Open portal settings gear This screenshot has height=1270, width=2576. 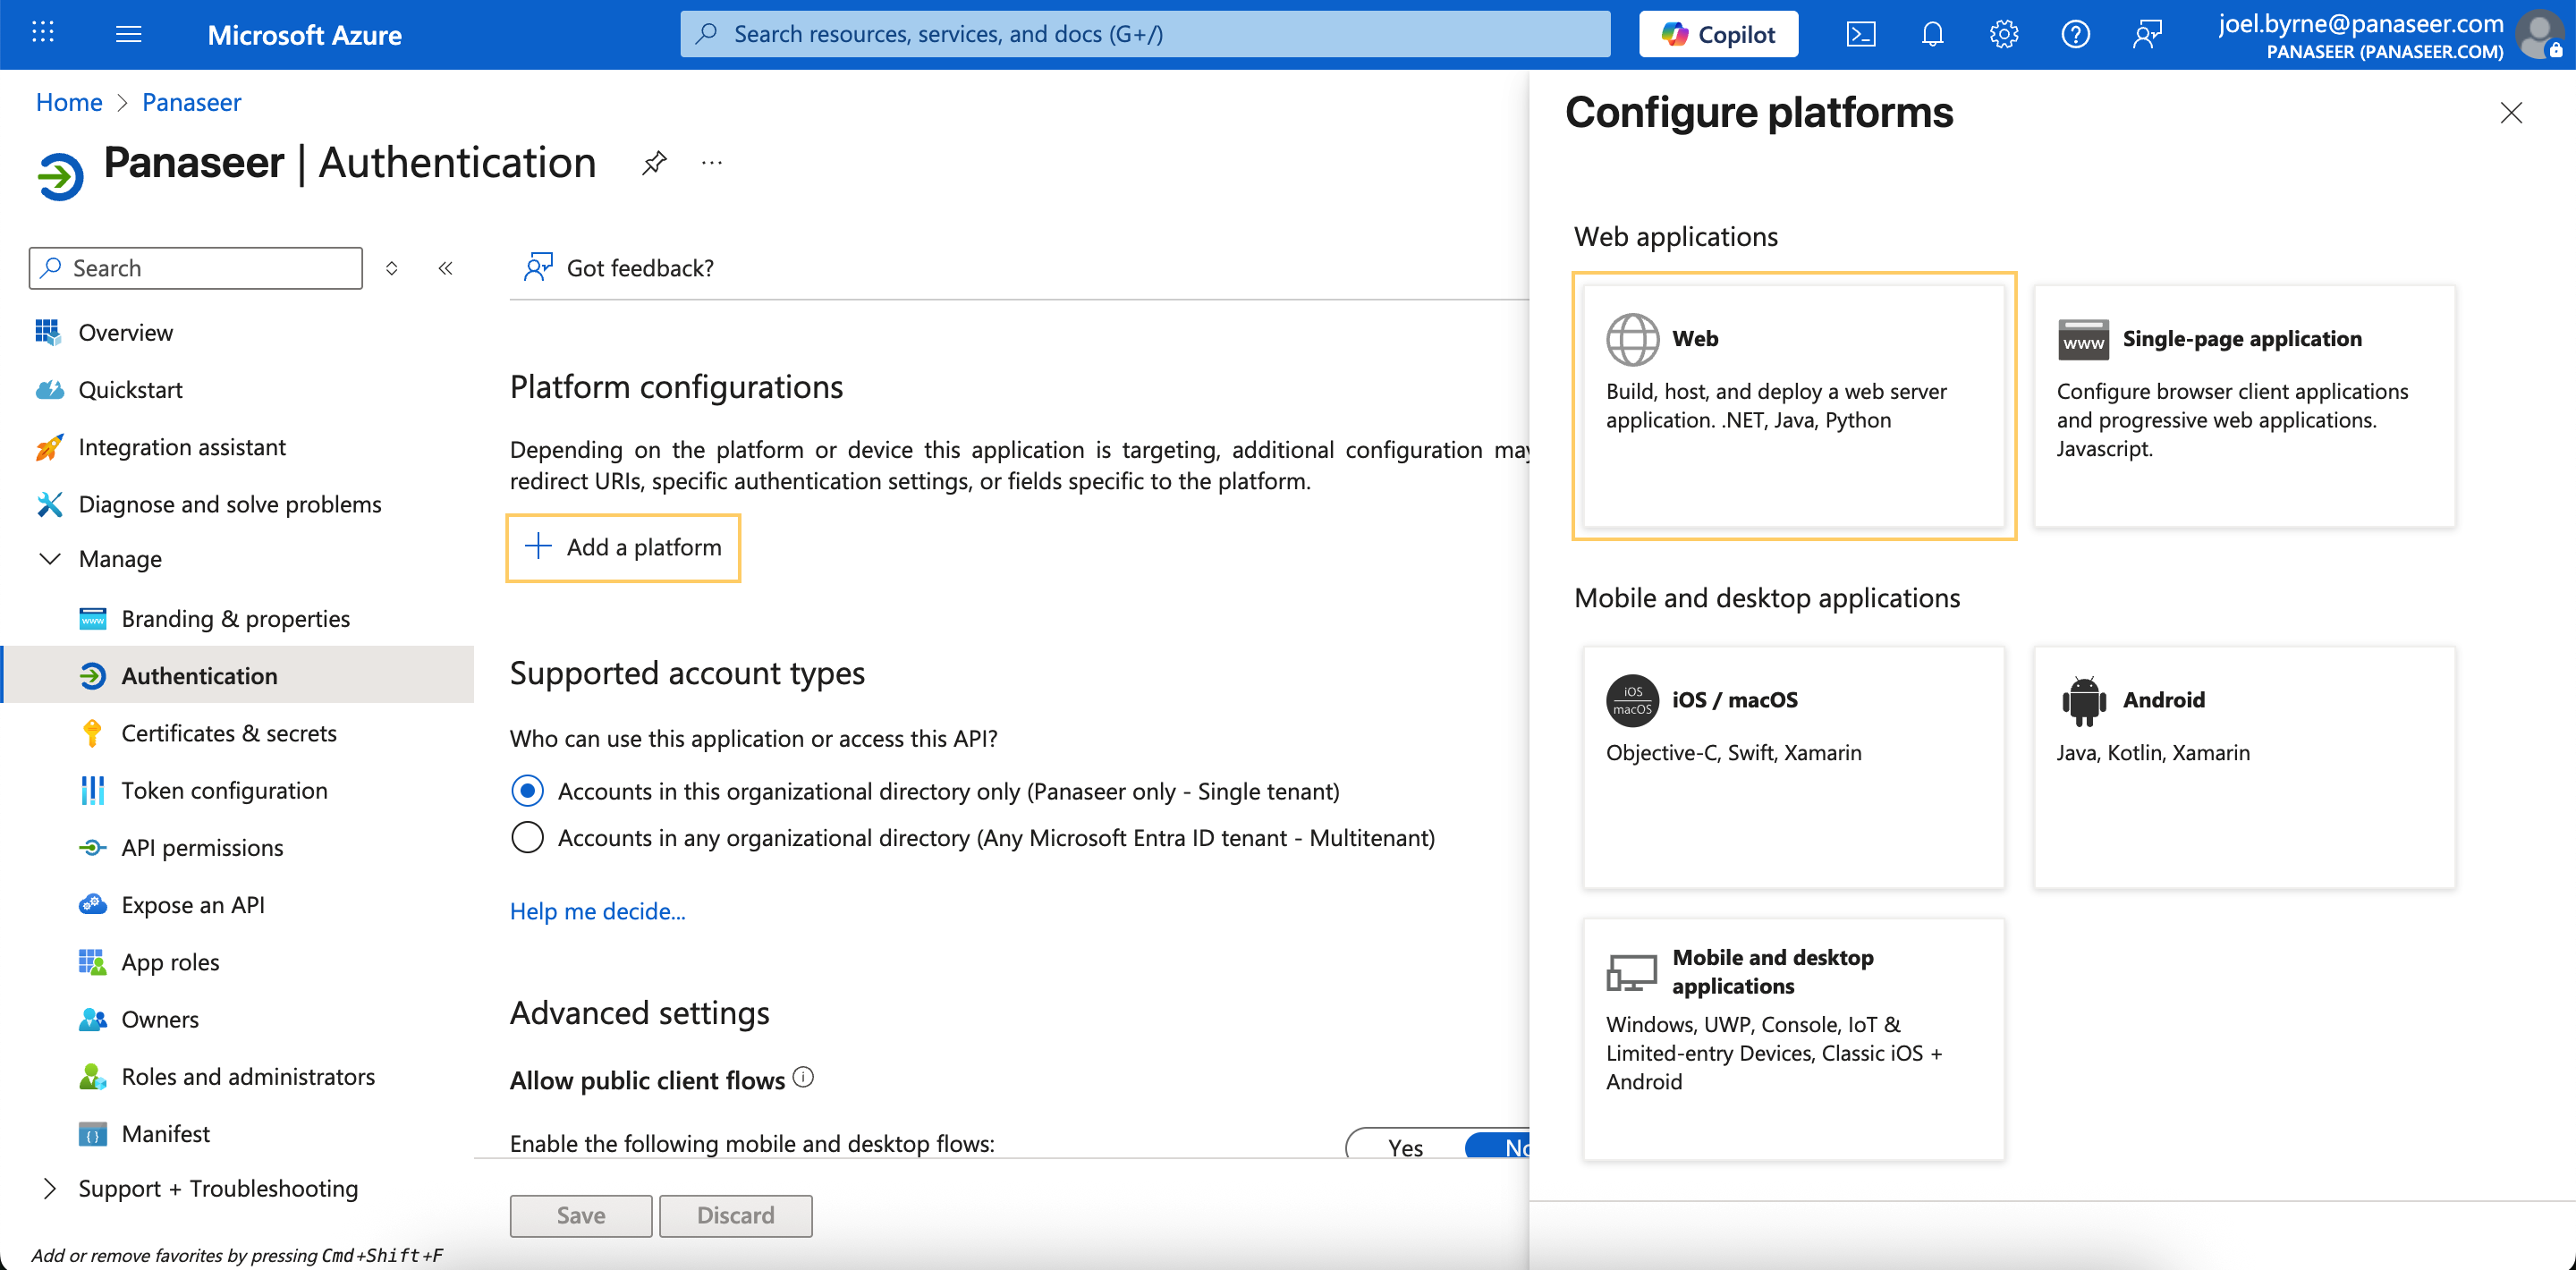click(2003, 34)
